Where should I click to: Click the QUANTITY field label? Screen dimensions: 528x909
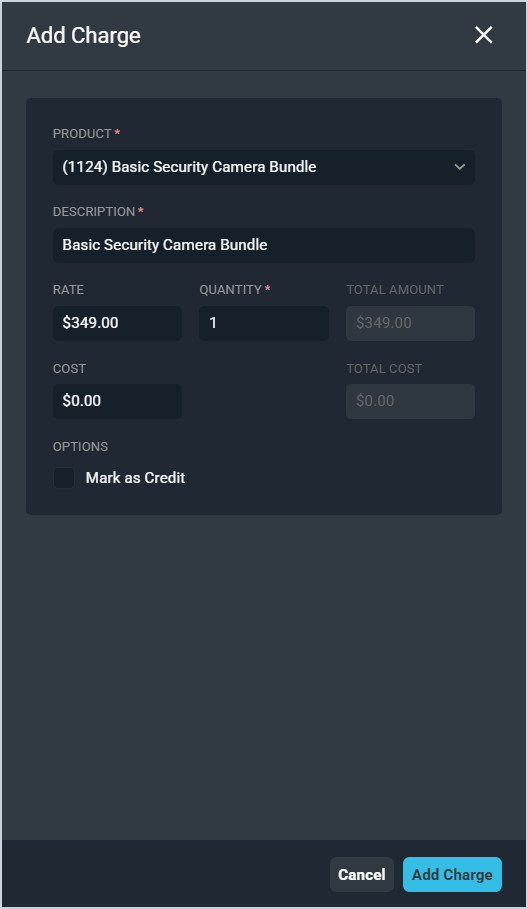(231, 289)
